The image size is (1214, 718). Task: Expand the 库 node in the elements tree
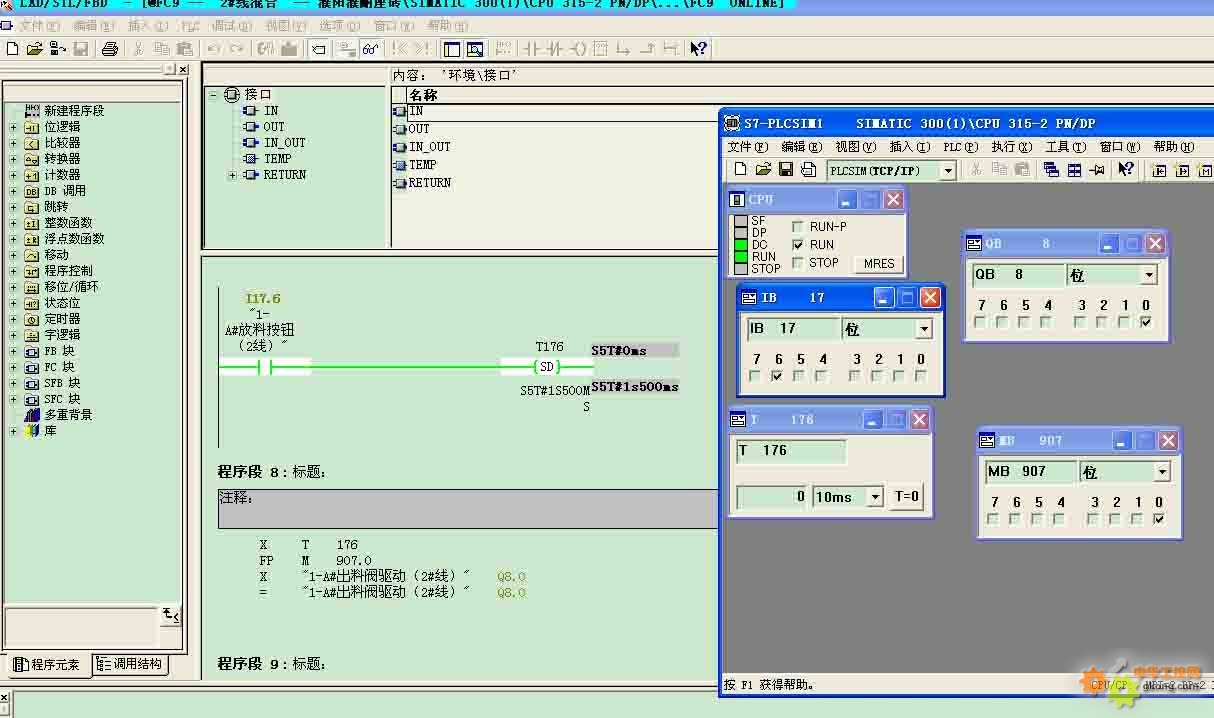coord(13,431)
